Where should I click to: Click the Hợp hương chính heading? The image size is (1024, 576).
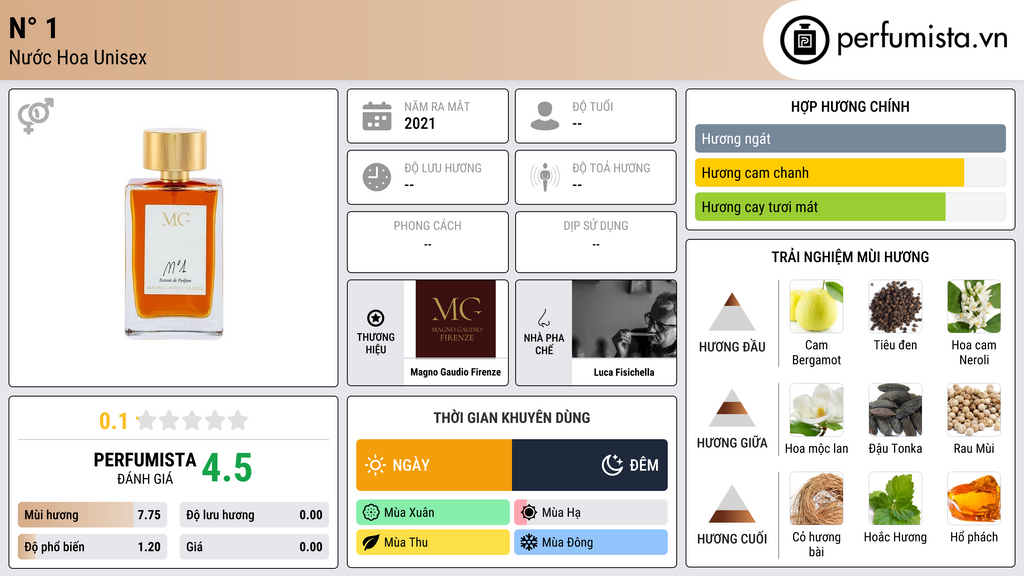[850, 106]
